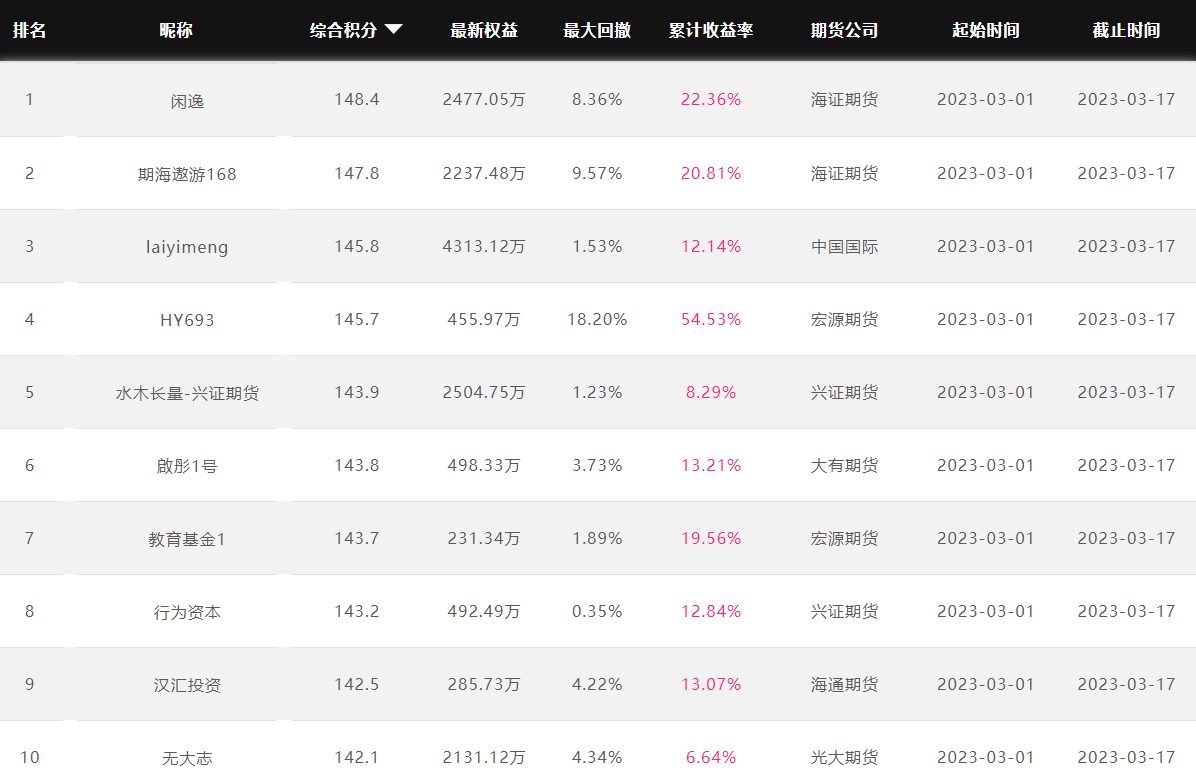Select return rate 8.29%
1196x784 pixels.
pyautogui.click(x=711, y=392)
